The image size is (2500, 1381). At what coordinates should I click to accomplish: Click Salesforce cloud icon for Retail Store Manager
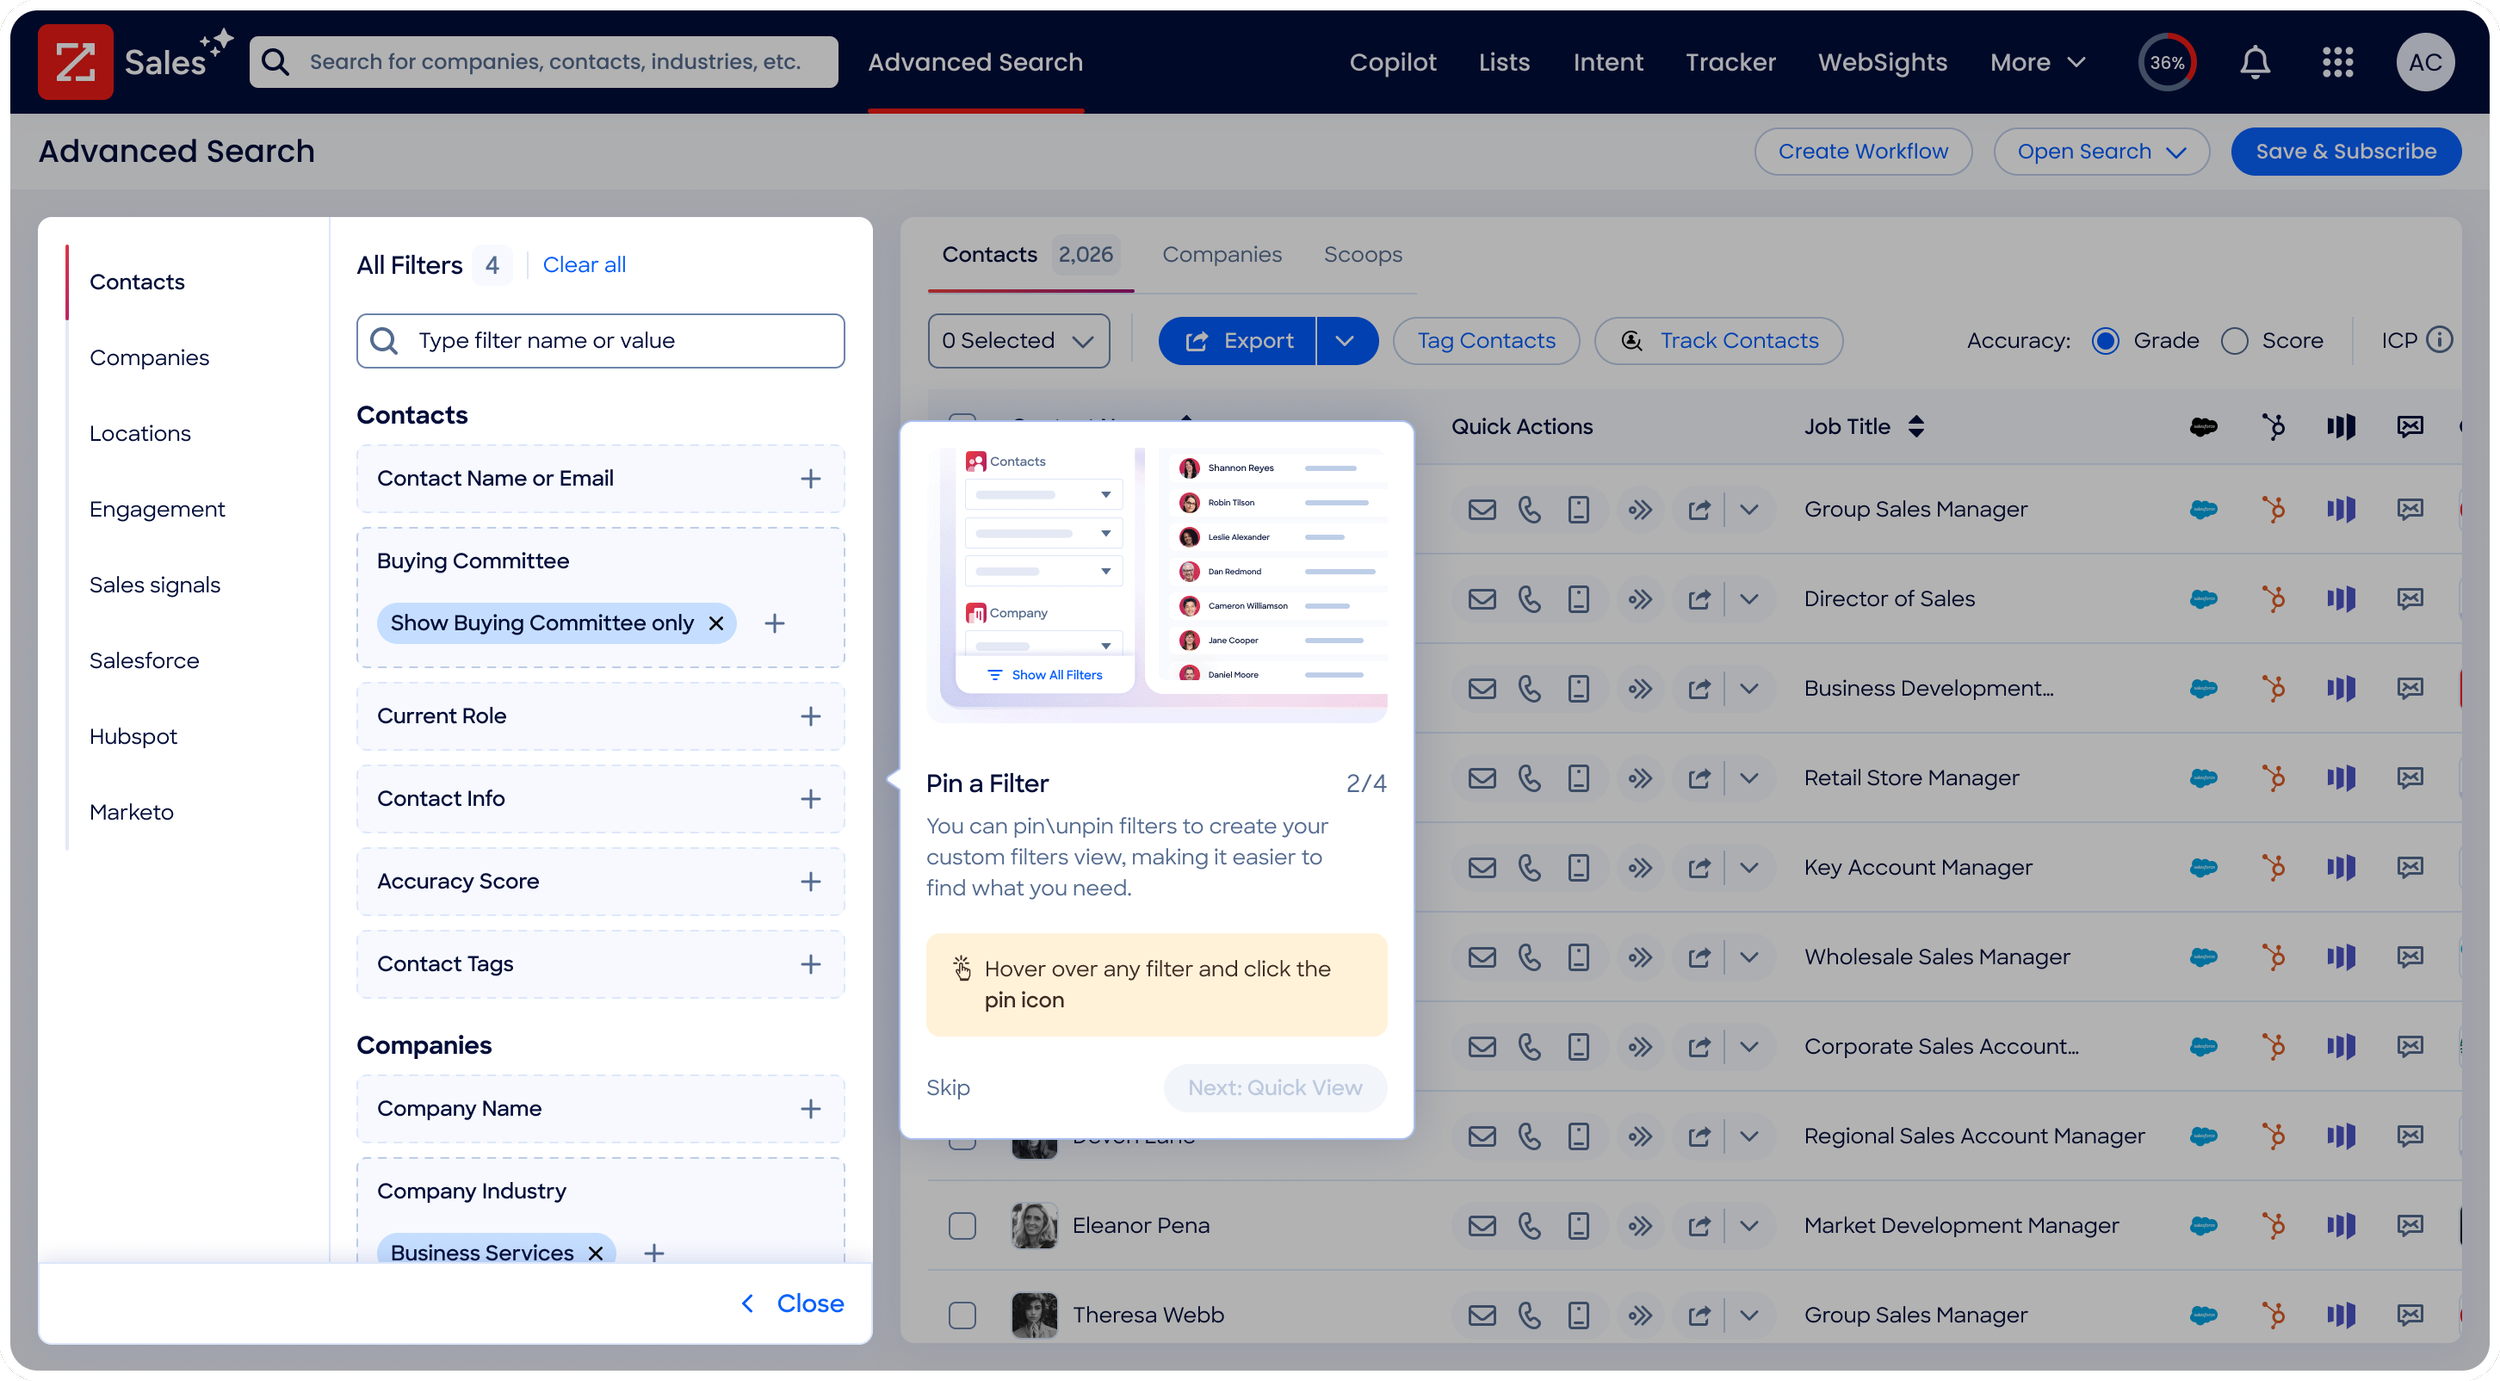click(x=2203, y=778)
